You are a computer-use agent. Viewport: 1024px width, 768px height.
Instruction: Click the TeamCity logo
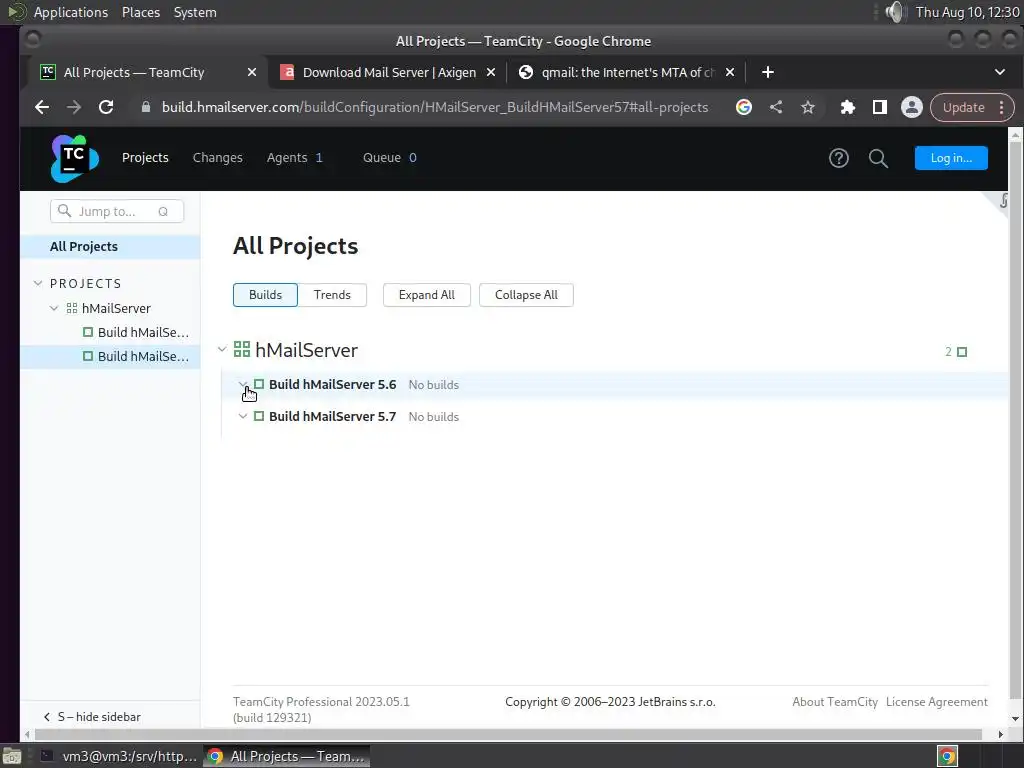[74, 158]
